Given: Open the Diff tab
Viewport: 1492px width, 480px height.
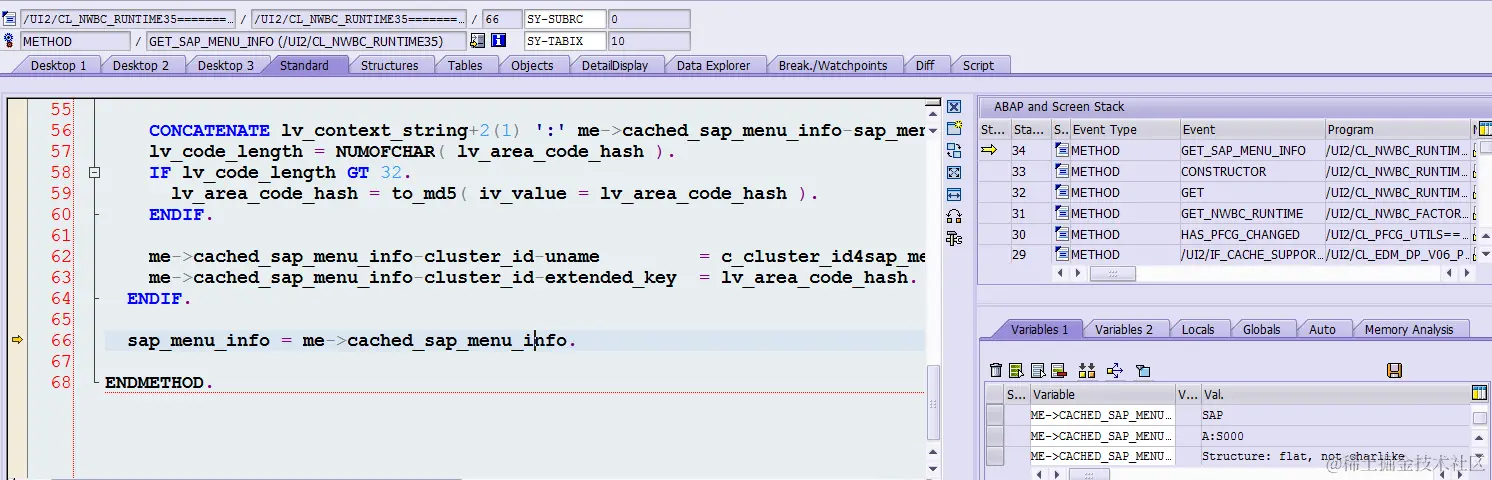Looking at the screenshot, I should [x=925, y=65].
